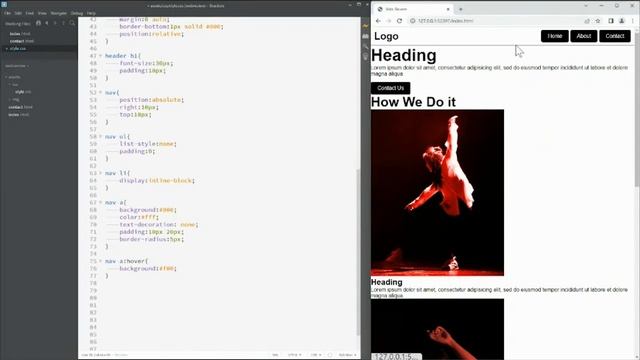Reload the page in Chrome
Viewport: 640px width, 360px height.
coord(400,21)
